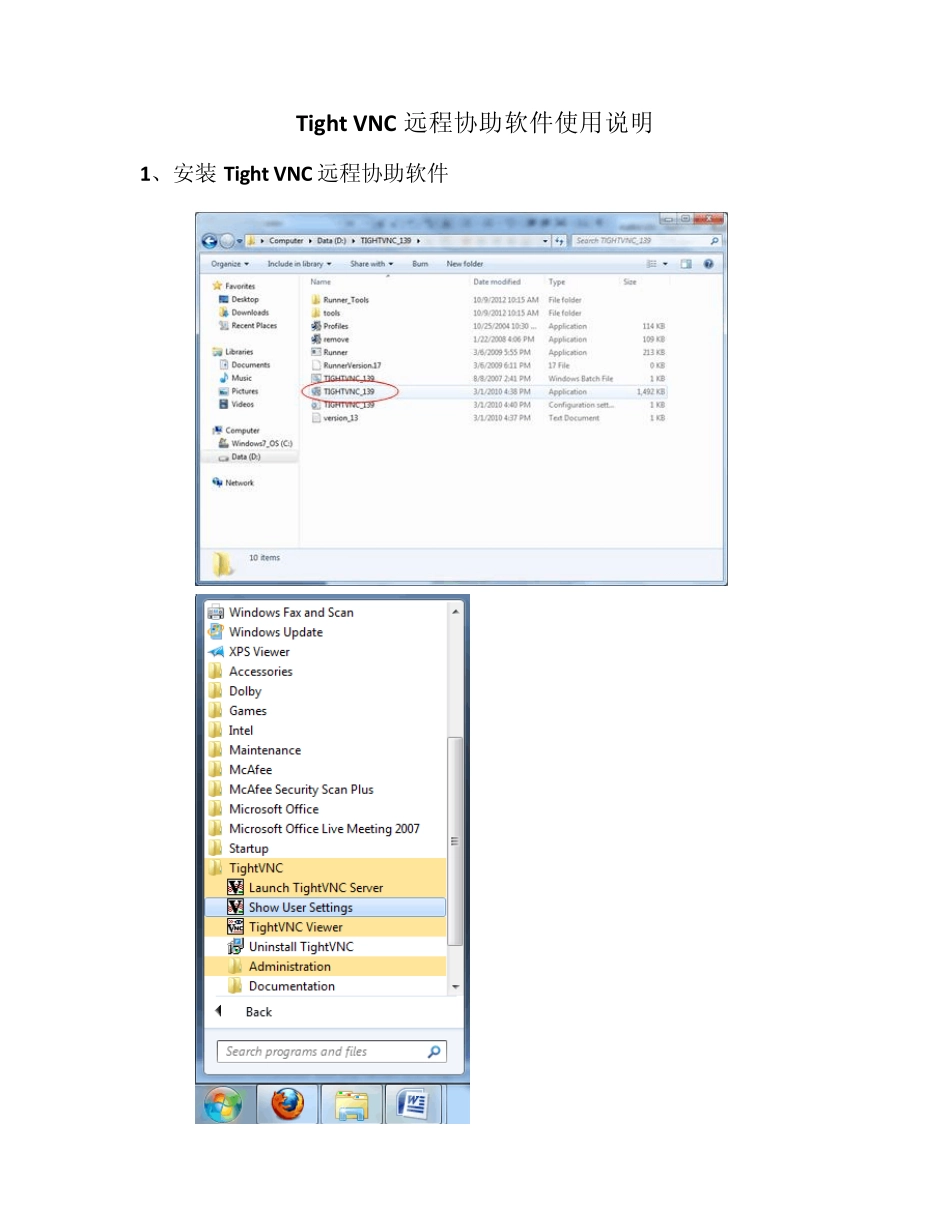Screen dimensions: 950x1230
Task: Open the view options dropdown arrow
Action: (x=666, y=264)
